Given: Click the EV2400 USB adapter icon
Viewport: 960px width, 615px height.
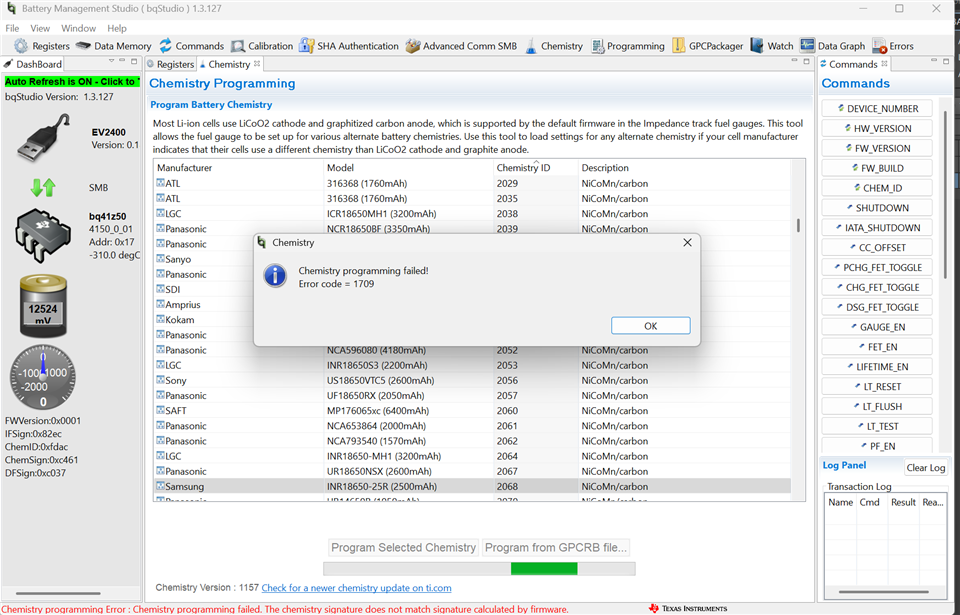Looking at the screenshot, I should click(43, 137).
